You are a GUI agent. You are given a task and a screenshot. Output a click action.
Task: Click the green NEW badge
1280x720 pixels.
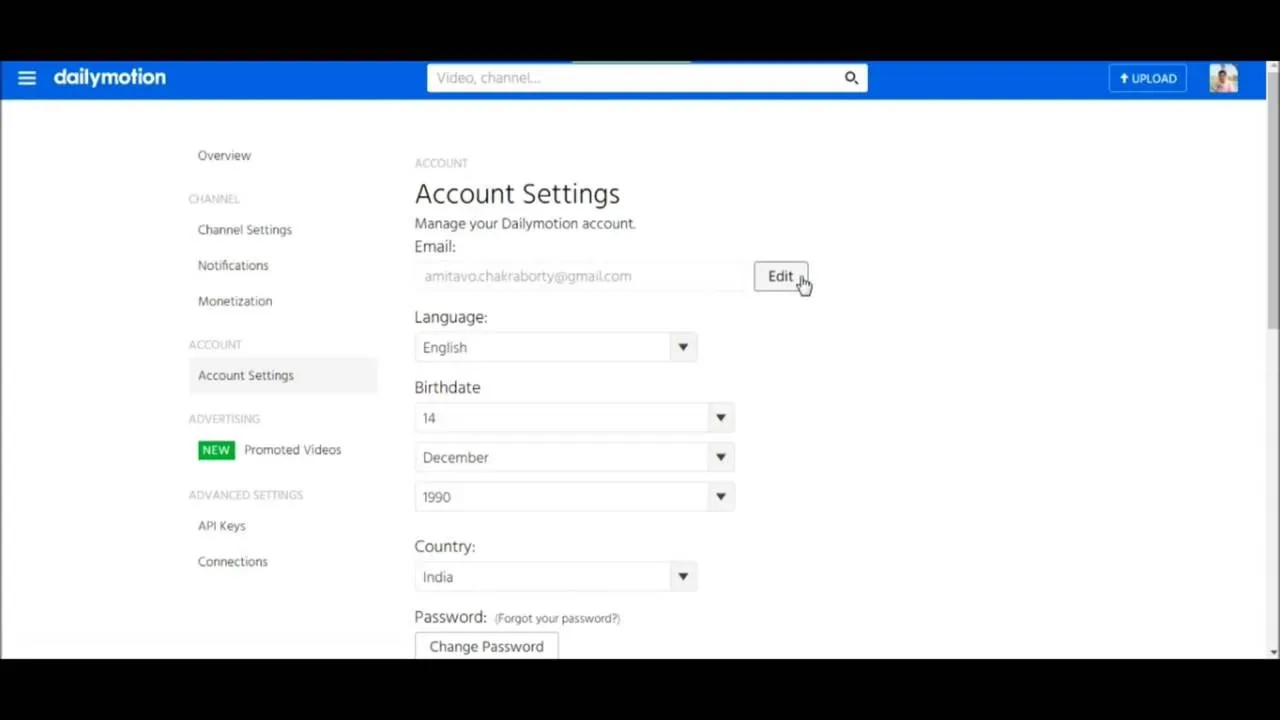(x=216, y=450)
